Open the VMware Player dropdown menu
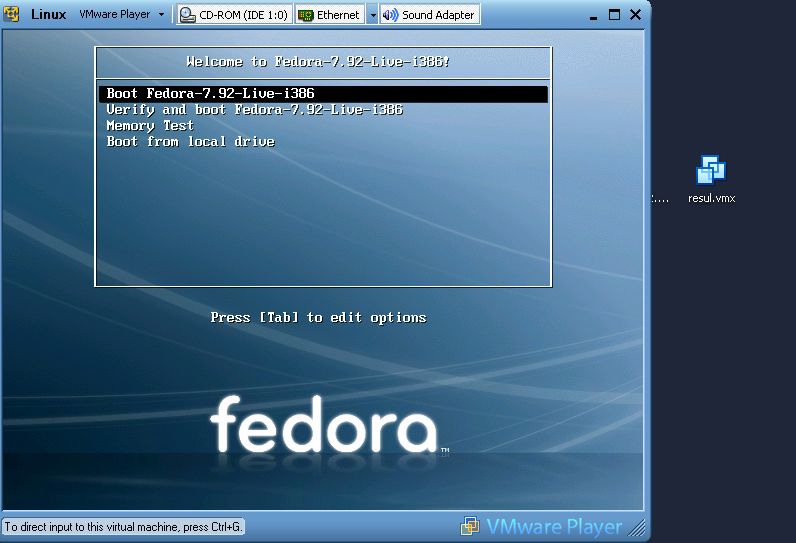Image resolution: width=796 pixels, height=543 pixels. [x=122, y=14]
